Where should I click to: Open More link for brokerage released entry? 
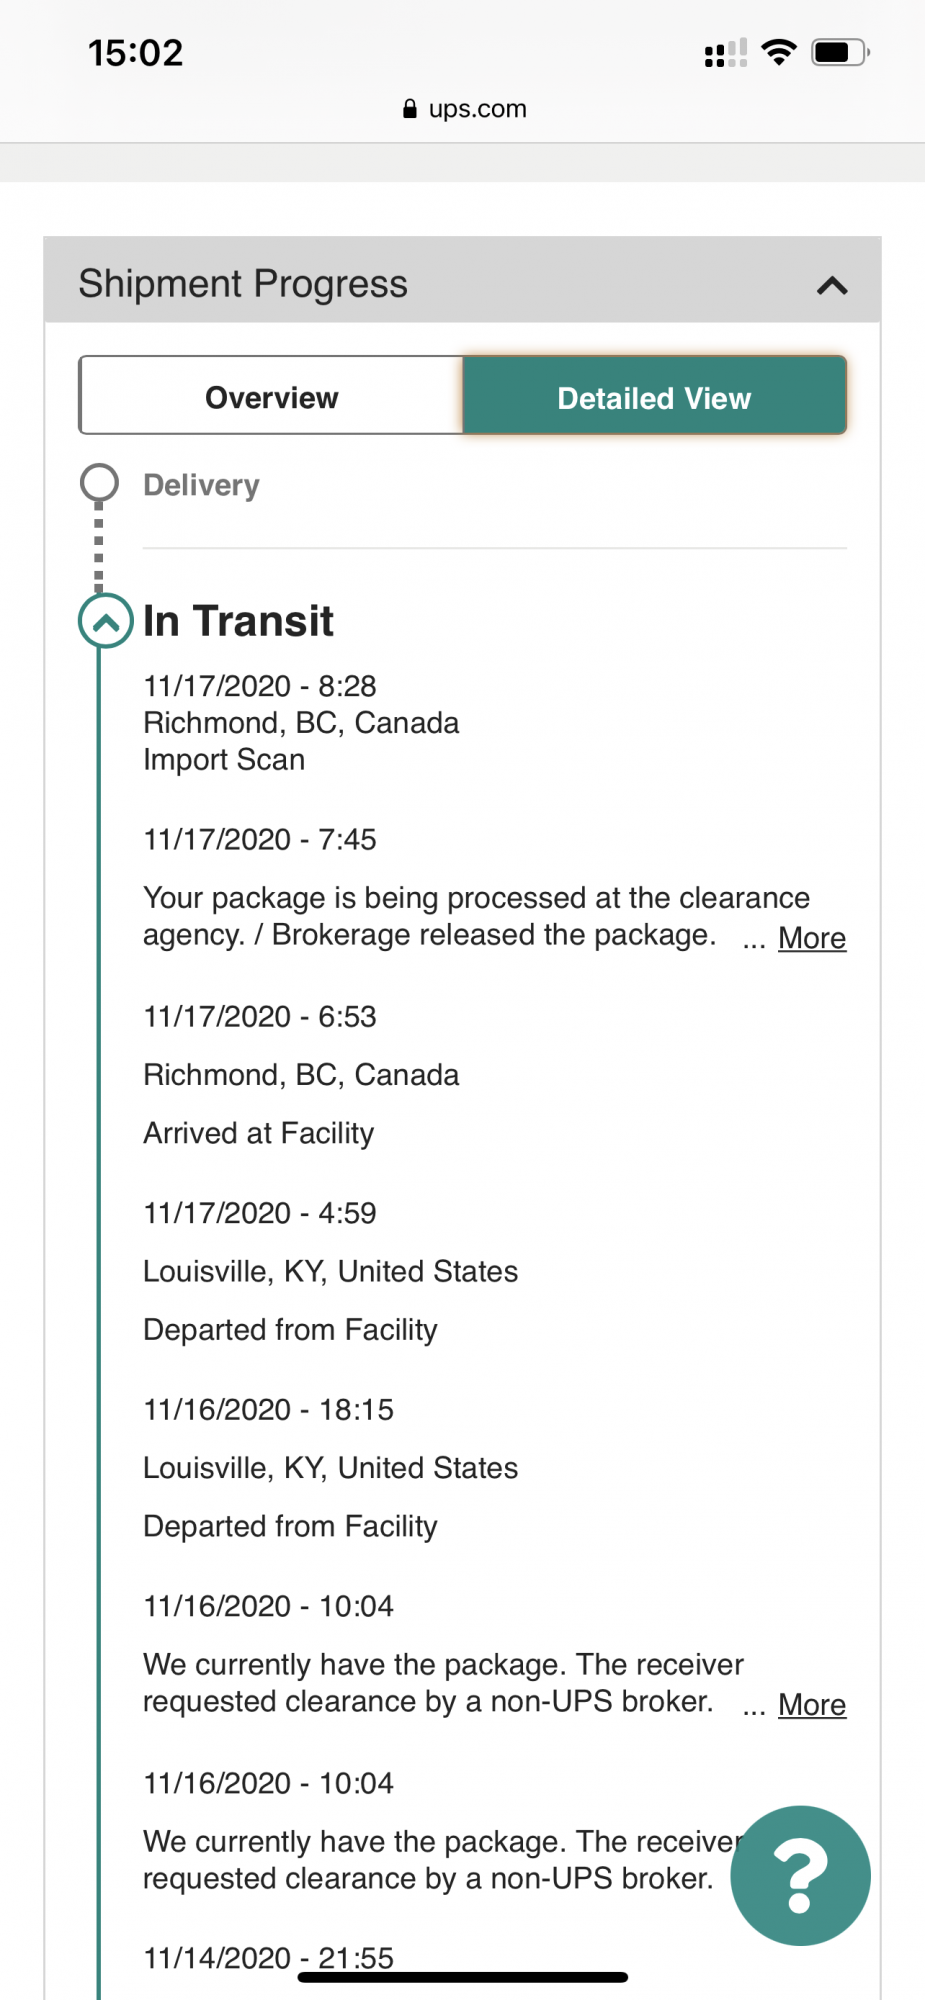tap(812, 938)
